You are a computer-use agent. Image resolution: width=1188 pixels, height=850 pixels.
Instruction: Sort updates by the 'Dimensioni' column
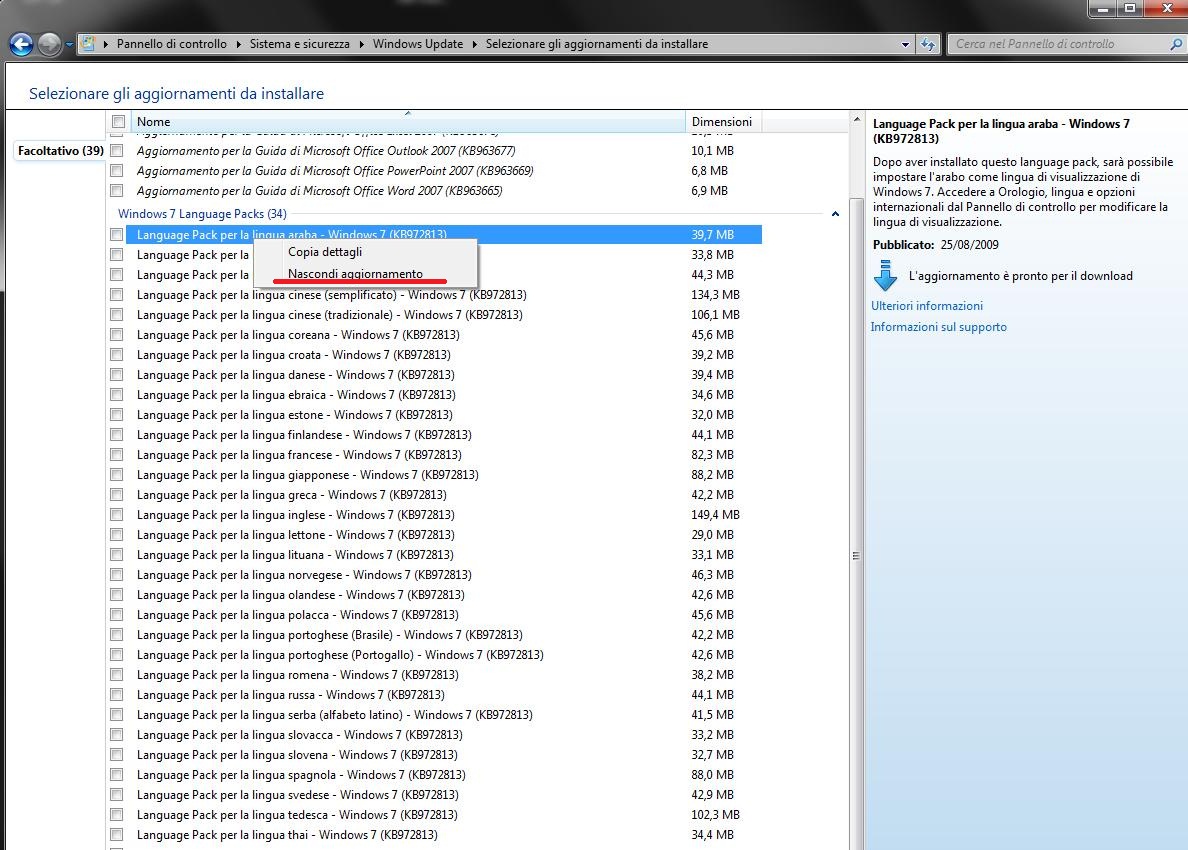[x=723, y=121]
